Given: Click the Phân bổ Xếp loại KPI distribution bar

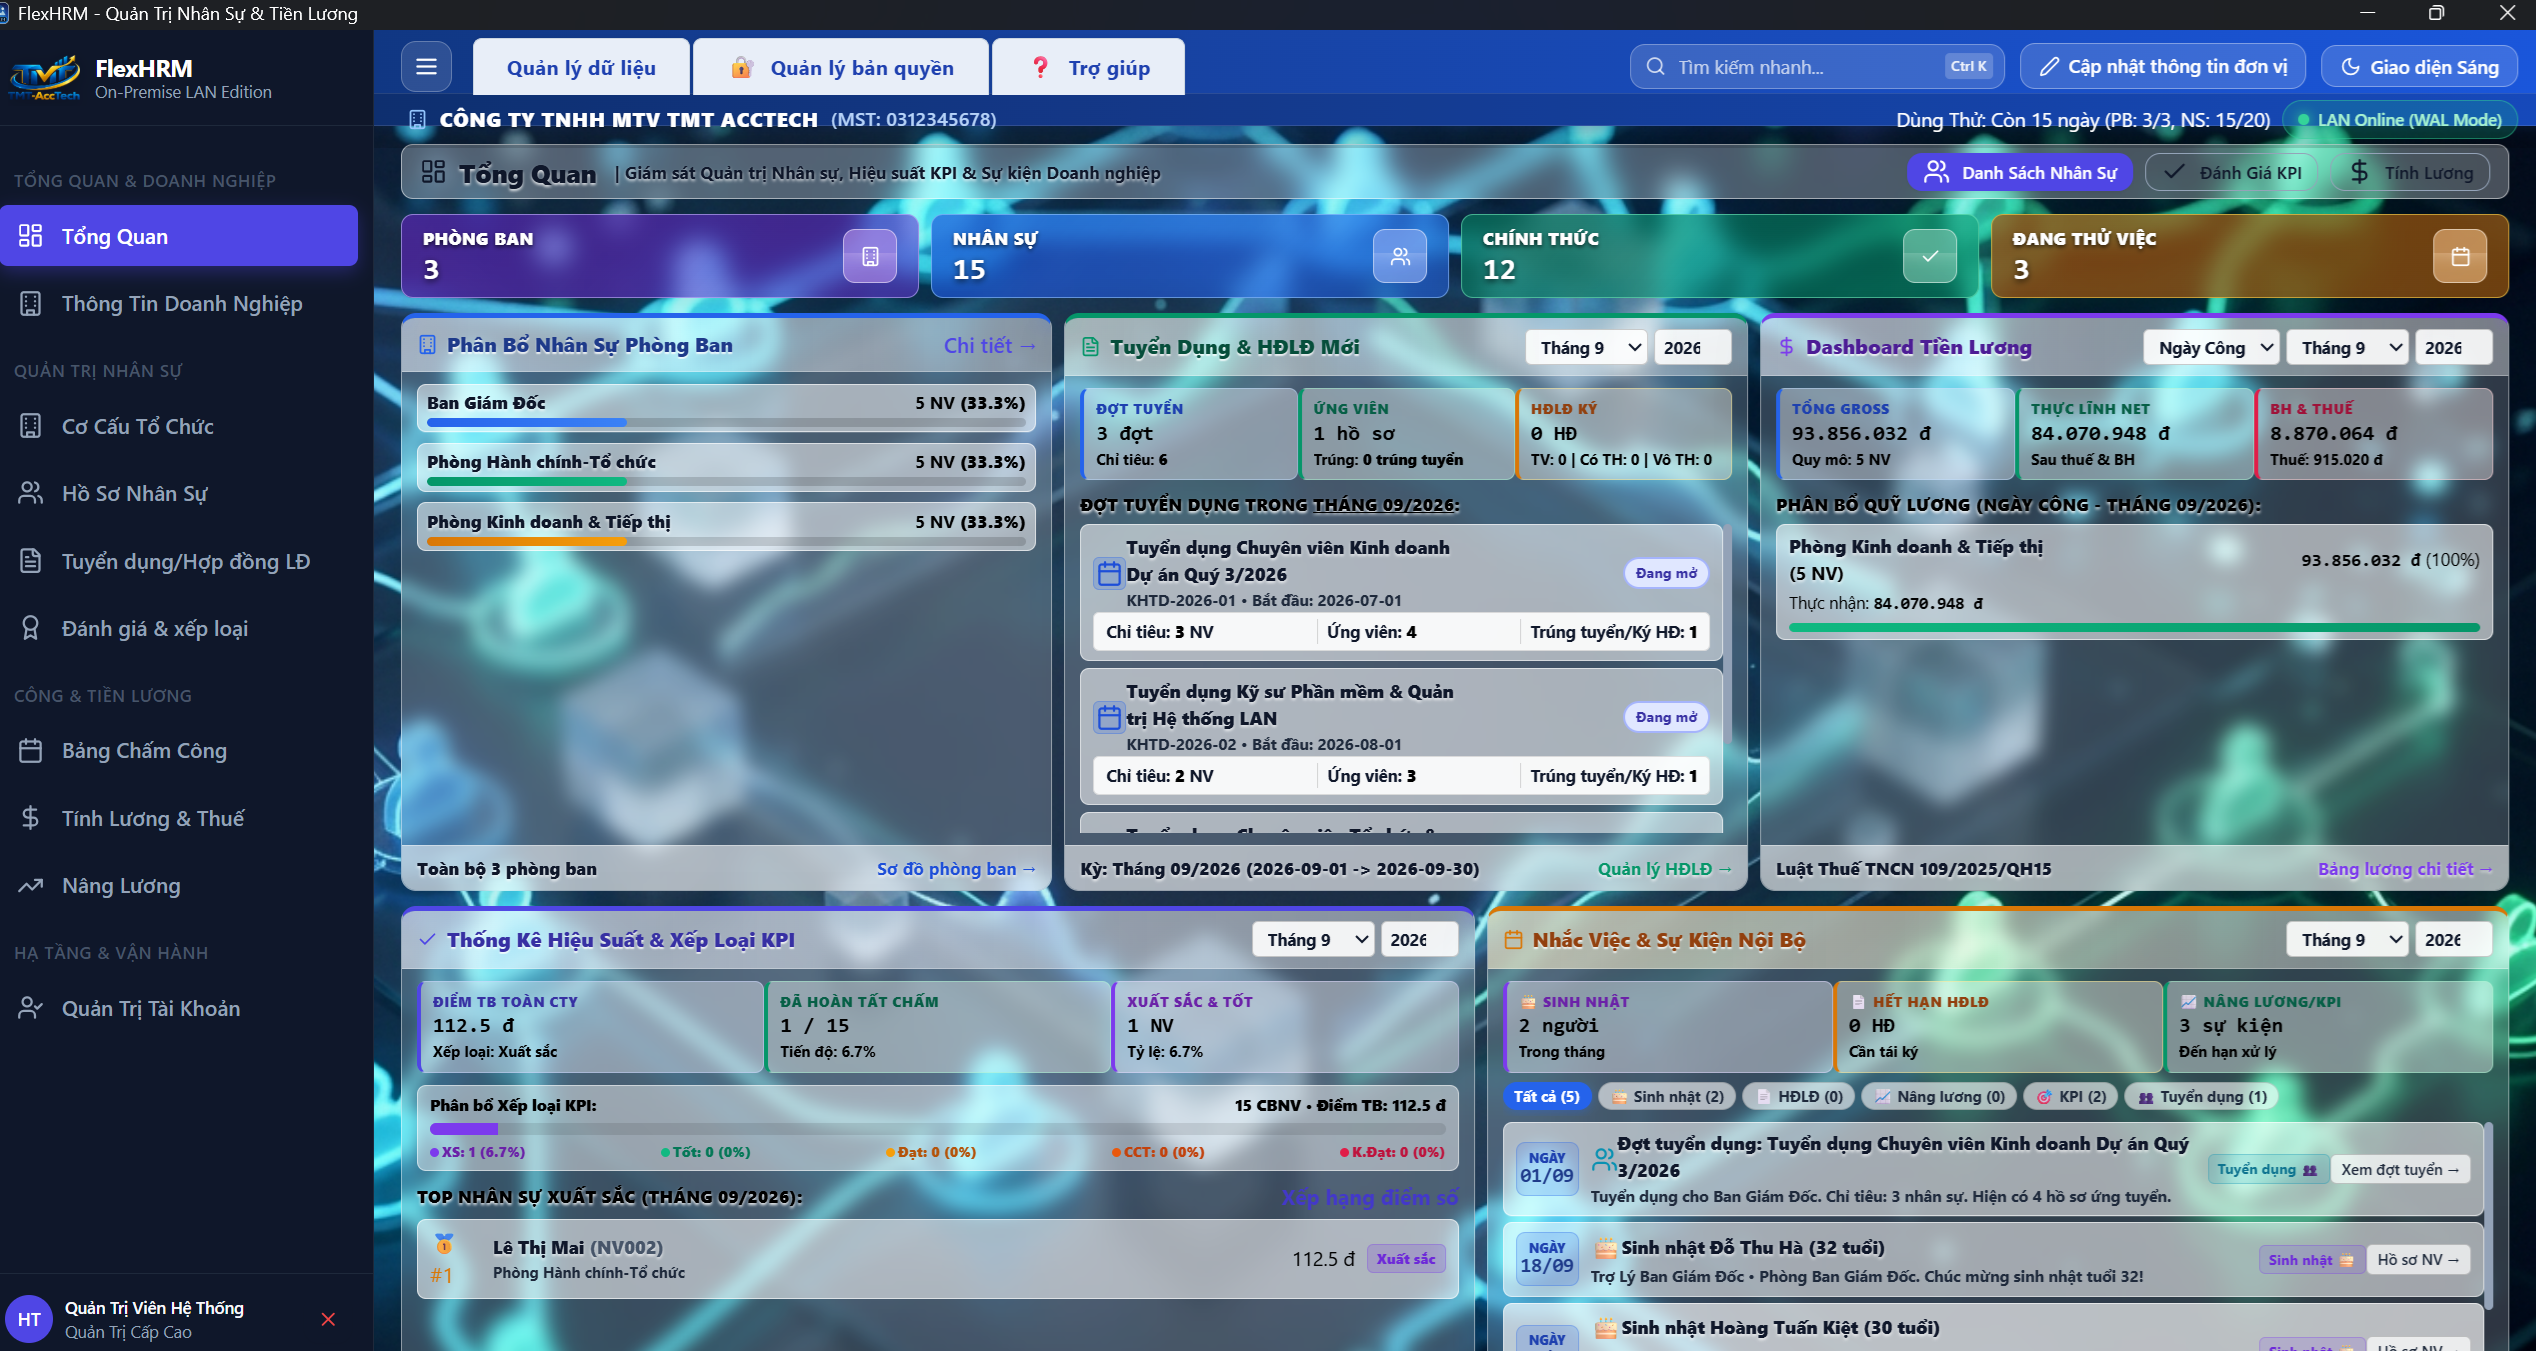Looking at the screenshot, I should click(x=938, y=1129).
